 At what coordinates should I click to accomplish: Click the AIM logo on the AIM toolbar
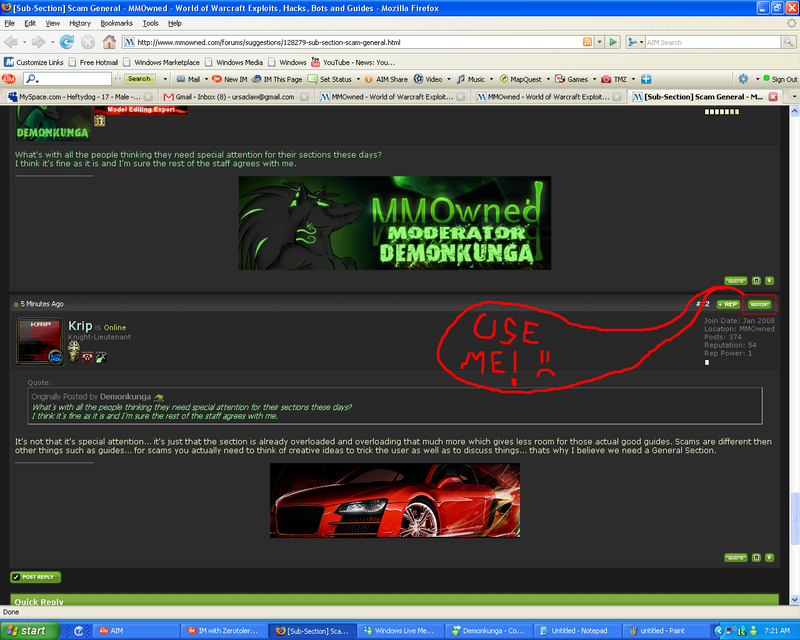pyautogui.click(x=9, y=79)
